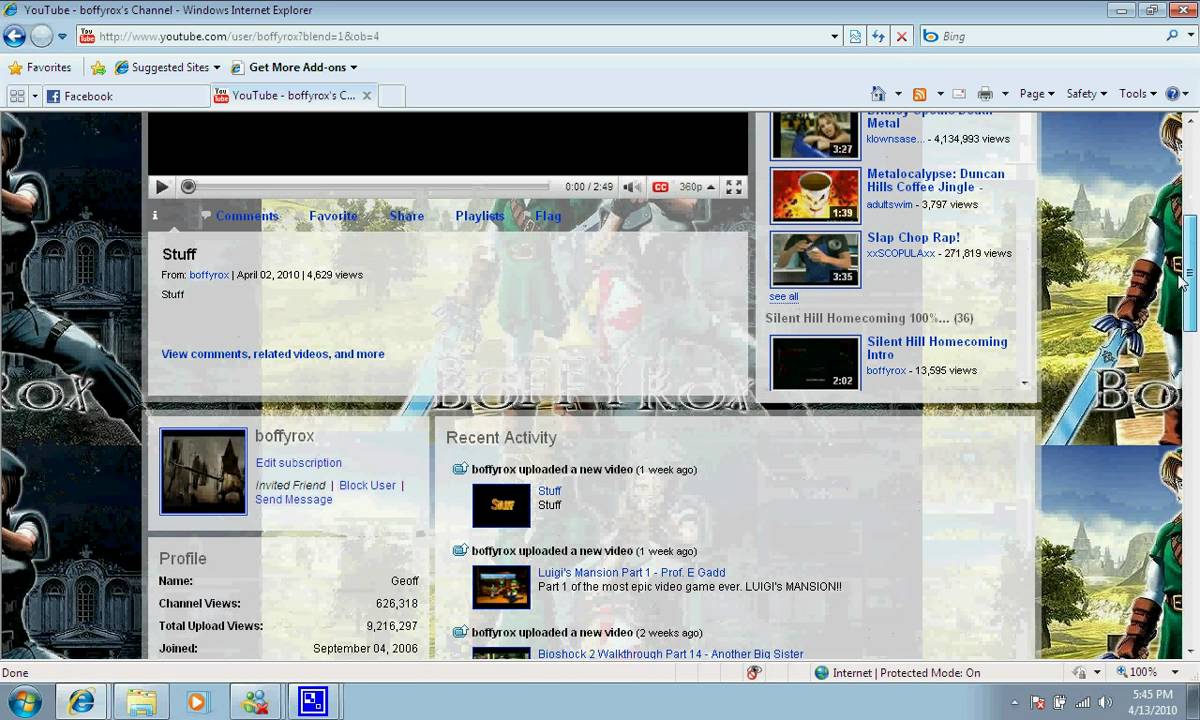The height and width of the screenshot is (720, 1200).
Task: Click Block User link
Action: pyautogui.click(x=367, y=485)
